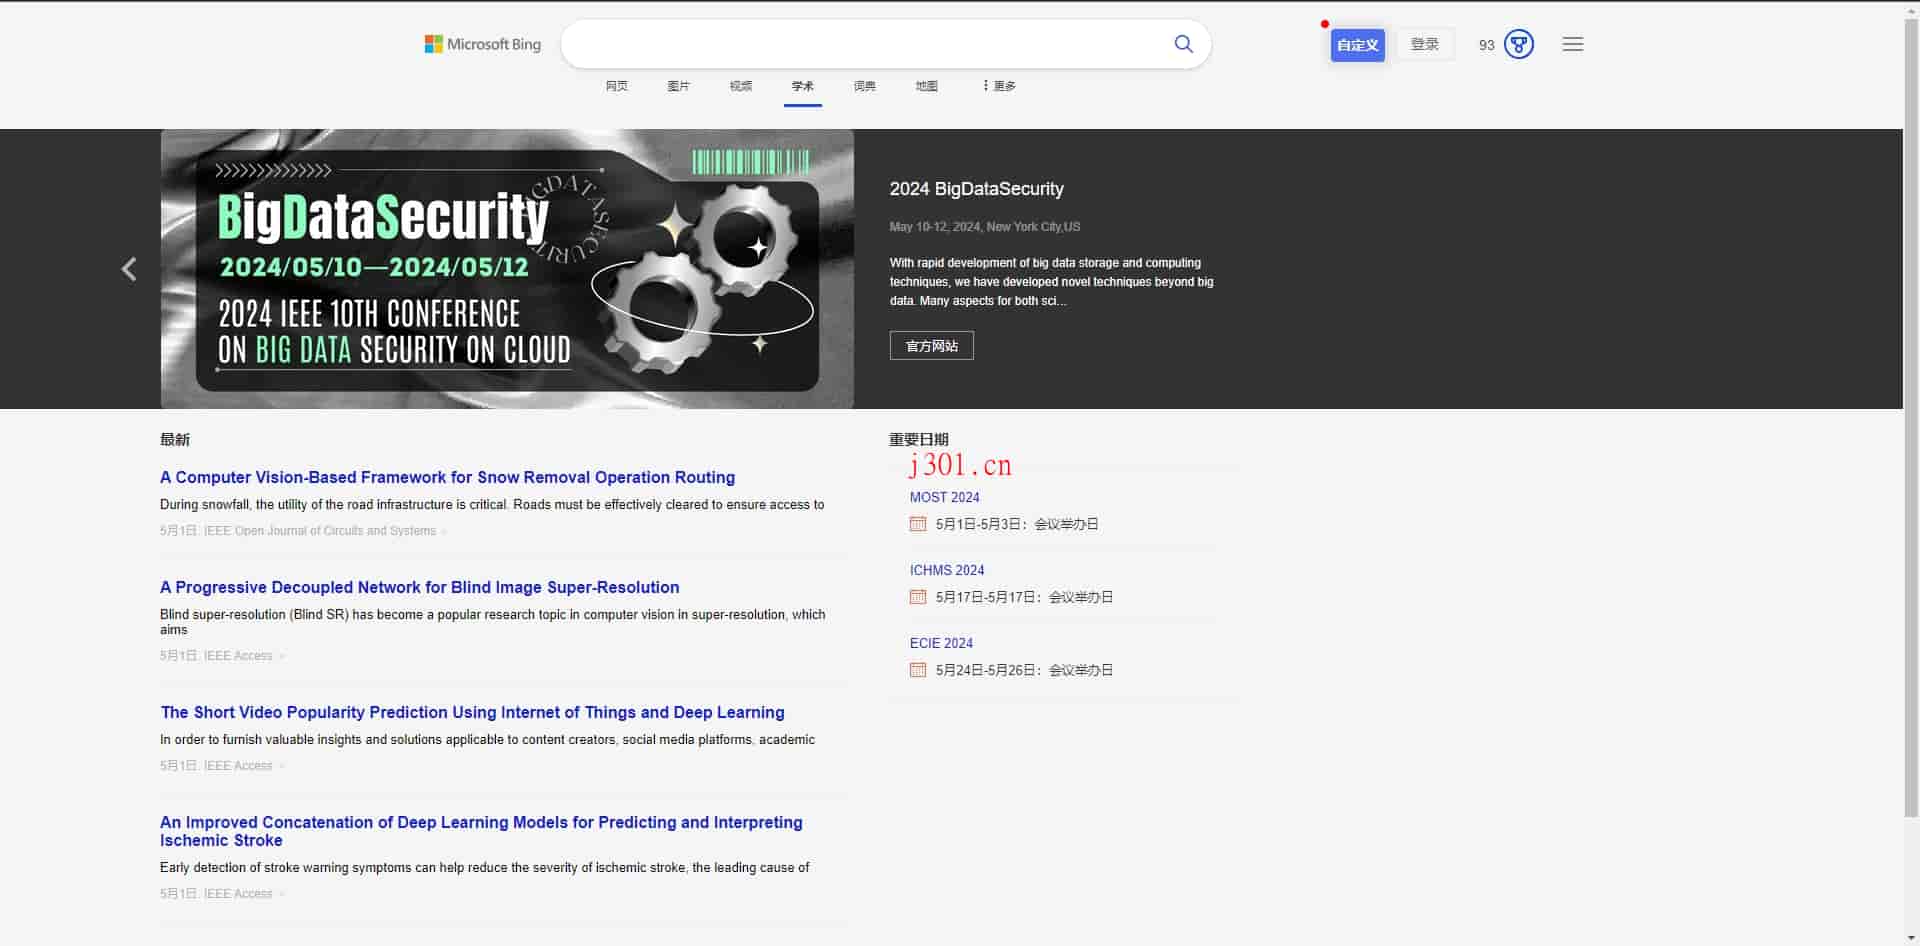Viewport: 1920px width, 946px height.
Task: Click the May 10-12, 2024, New York City text
Action: coord(985,227)
